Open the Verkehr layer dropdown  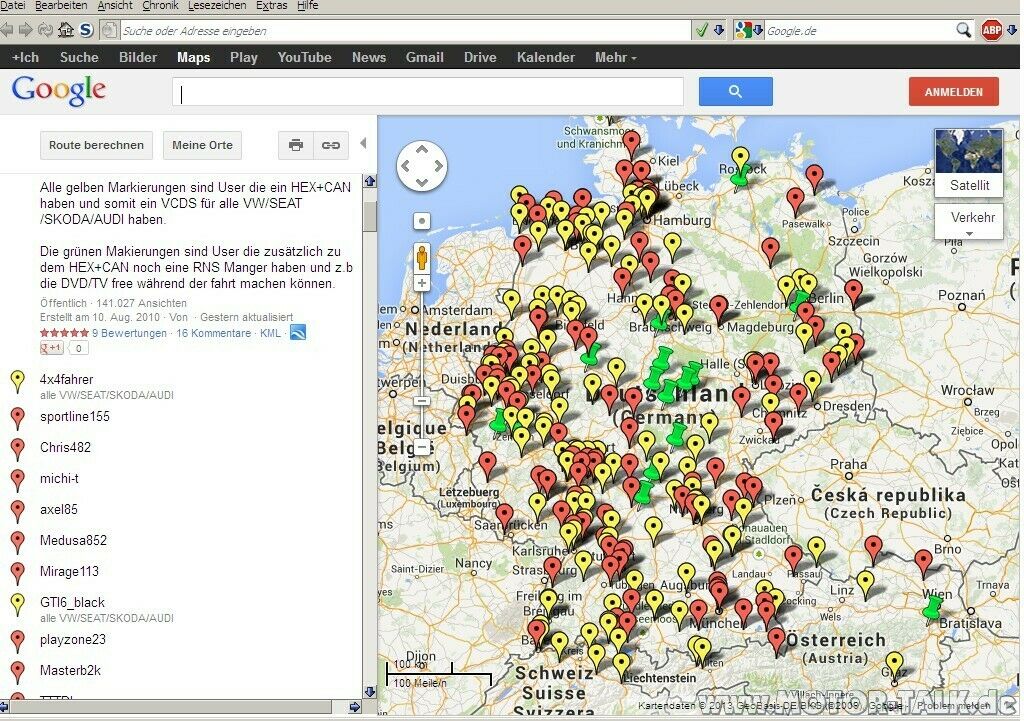tap(969, 222)
